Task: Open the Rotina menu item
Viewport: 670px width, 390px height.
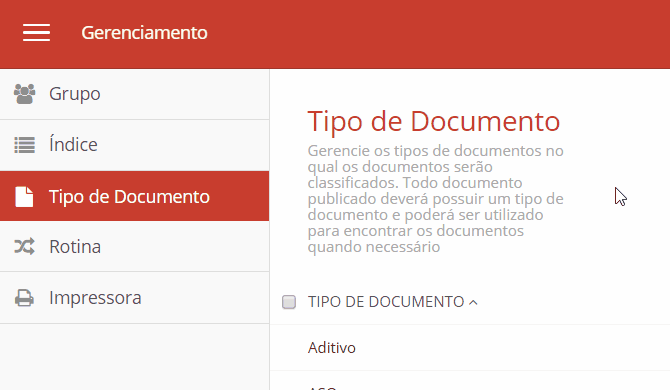Action: 135,246
